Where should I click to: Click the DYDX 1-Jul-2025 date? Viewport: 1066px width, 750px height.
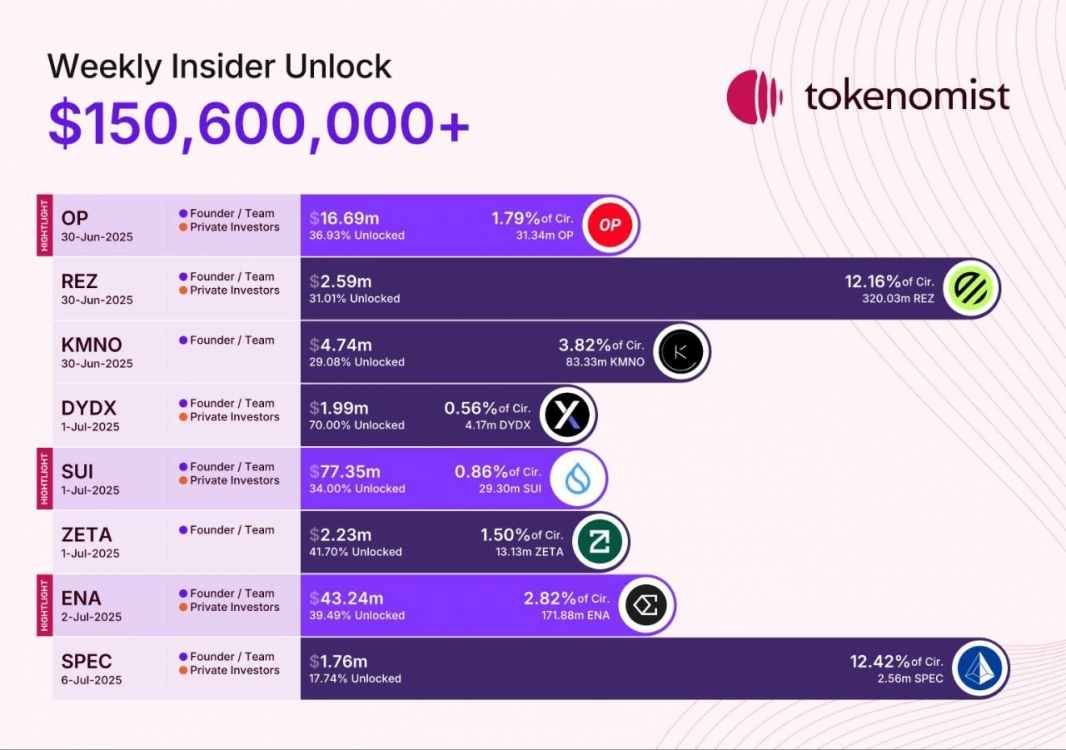pyautogui.click(x=91, y=427)
